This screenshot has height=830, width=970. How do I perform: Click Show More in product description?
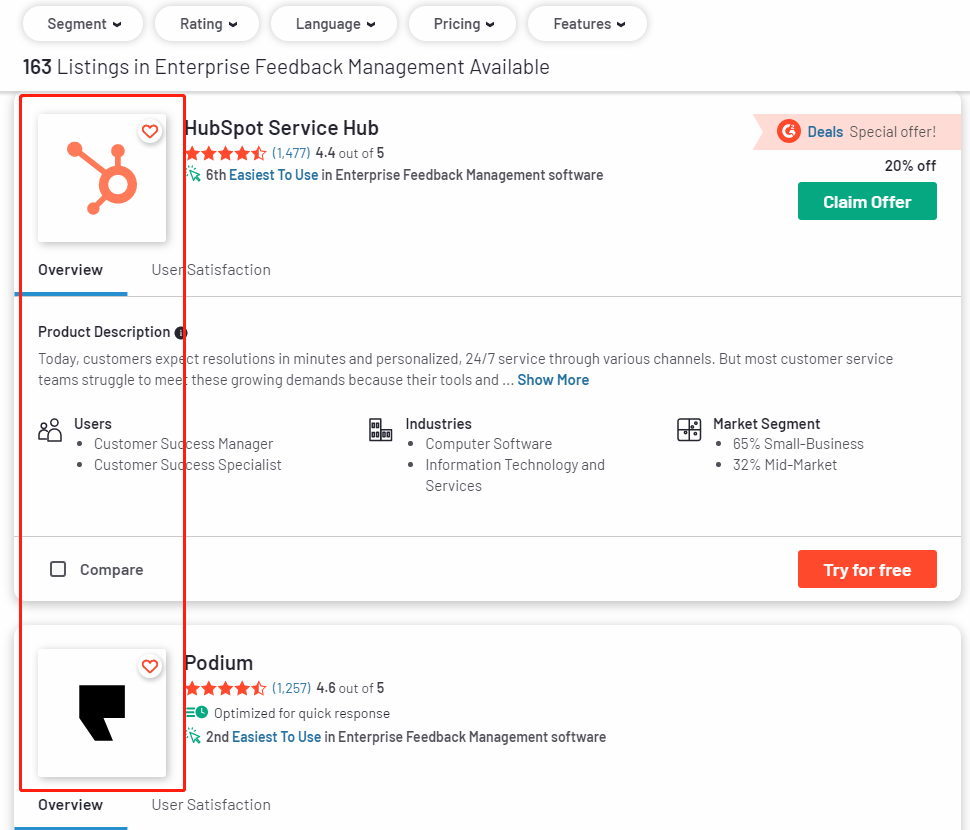pos(553,380)
